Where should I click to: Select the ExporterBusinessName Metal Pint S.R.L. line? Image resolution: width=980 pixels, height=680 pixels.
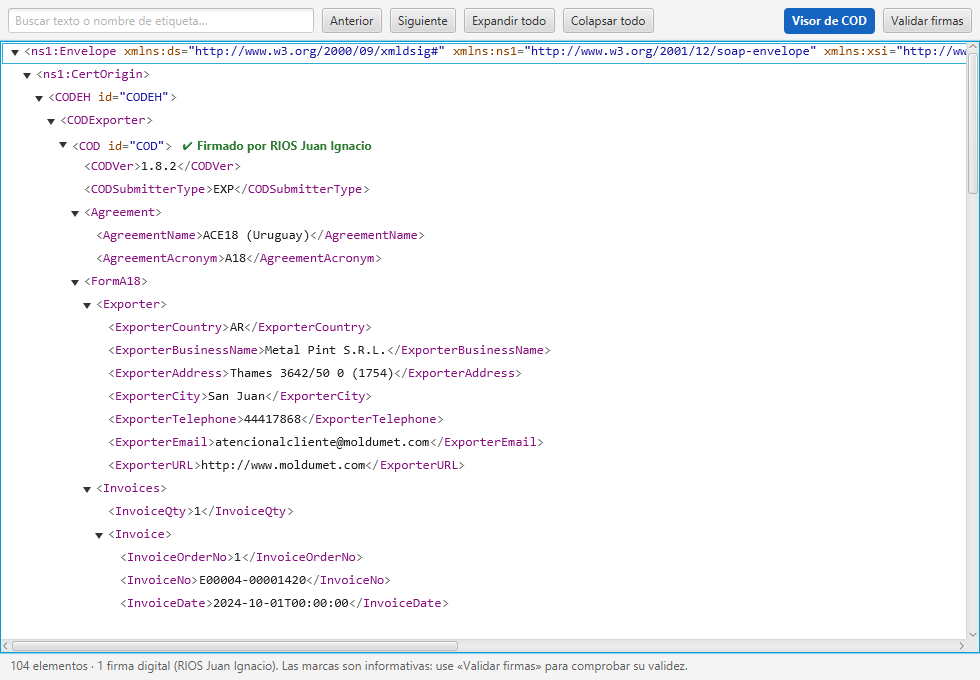[x=329, y=350]
